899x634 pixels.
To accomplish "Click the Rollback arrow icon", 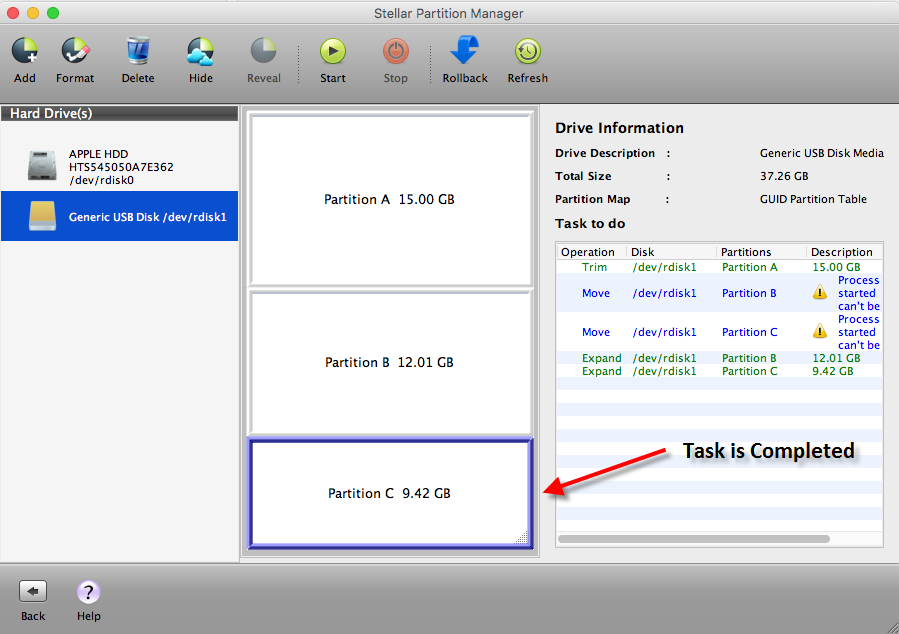I will (x=465, y=52).
